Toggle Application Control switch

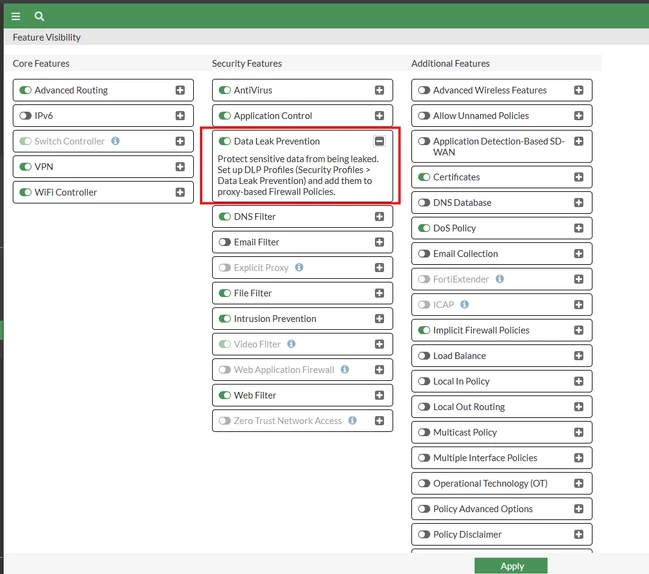click(225, 115)
